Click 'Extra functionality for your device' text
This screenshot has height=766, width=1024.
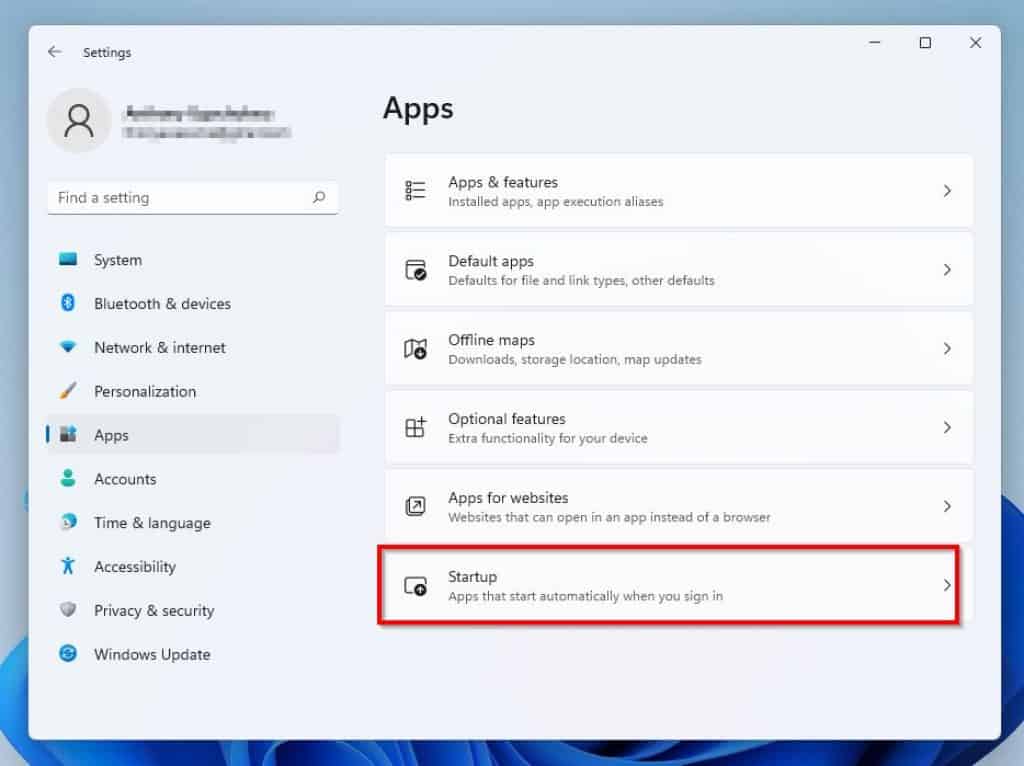(x=548, y=438)
